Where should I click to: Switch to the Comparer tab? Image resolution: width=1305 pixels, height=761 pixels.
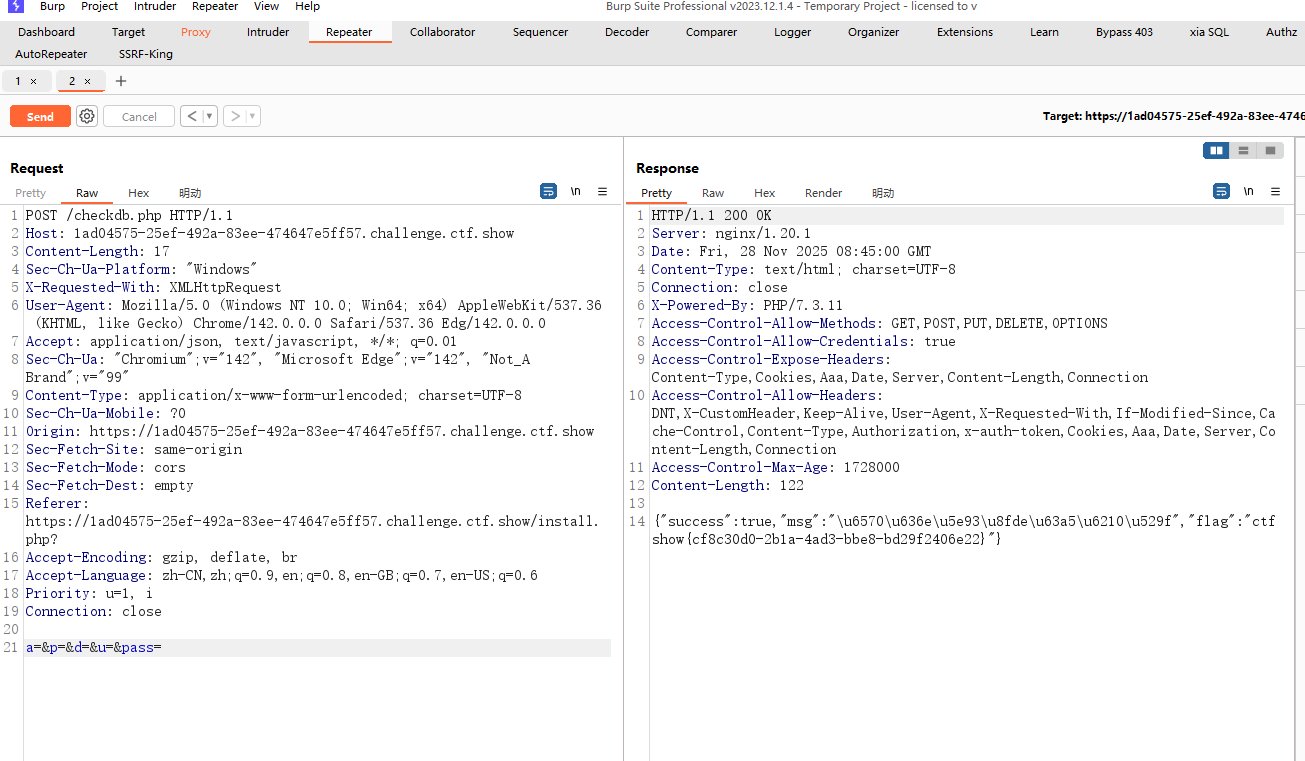tap(711, 32)
